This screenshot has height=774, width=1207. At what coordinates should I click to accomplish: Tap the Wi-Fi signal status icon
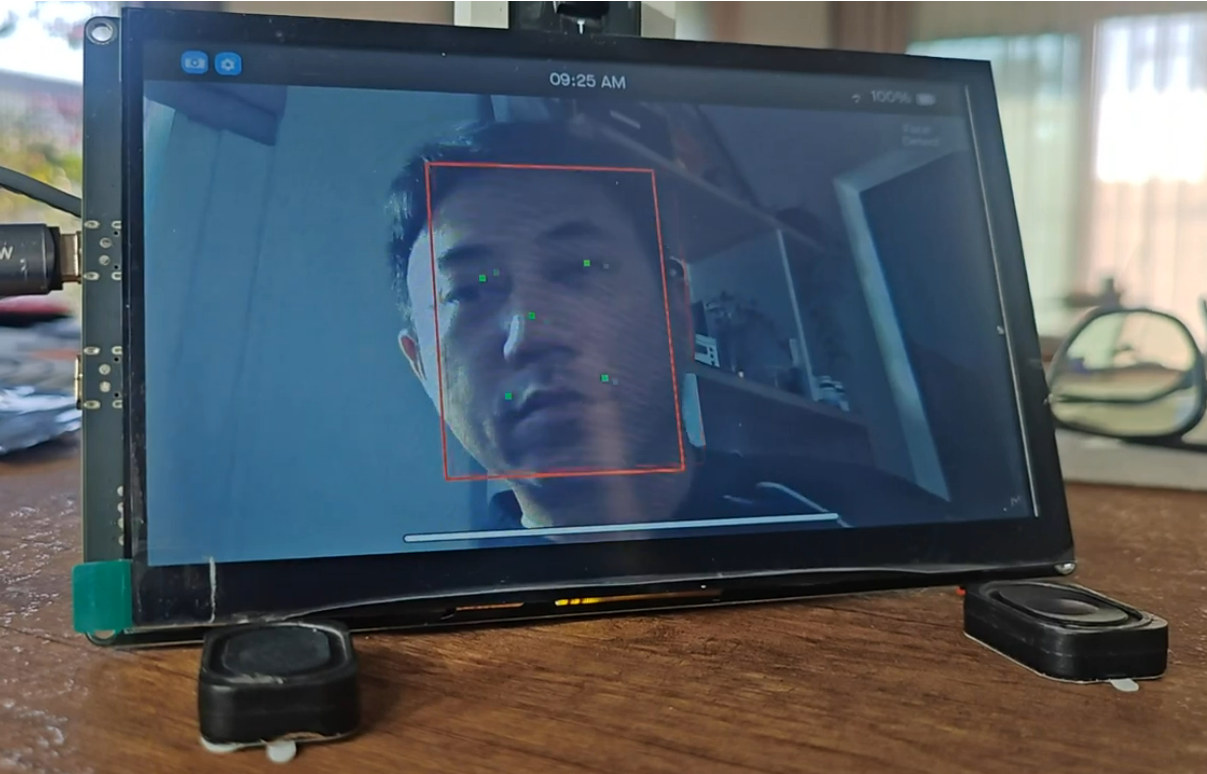click(856, 98)
